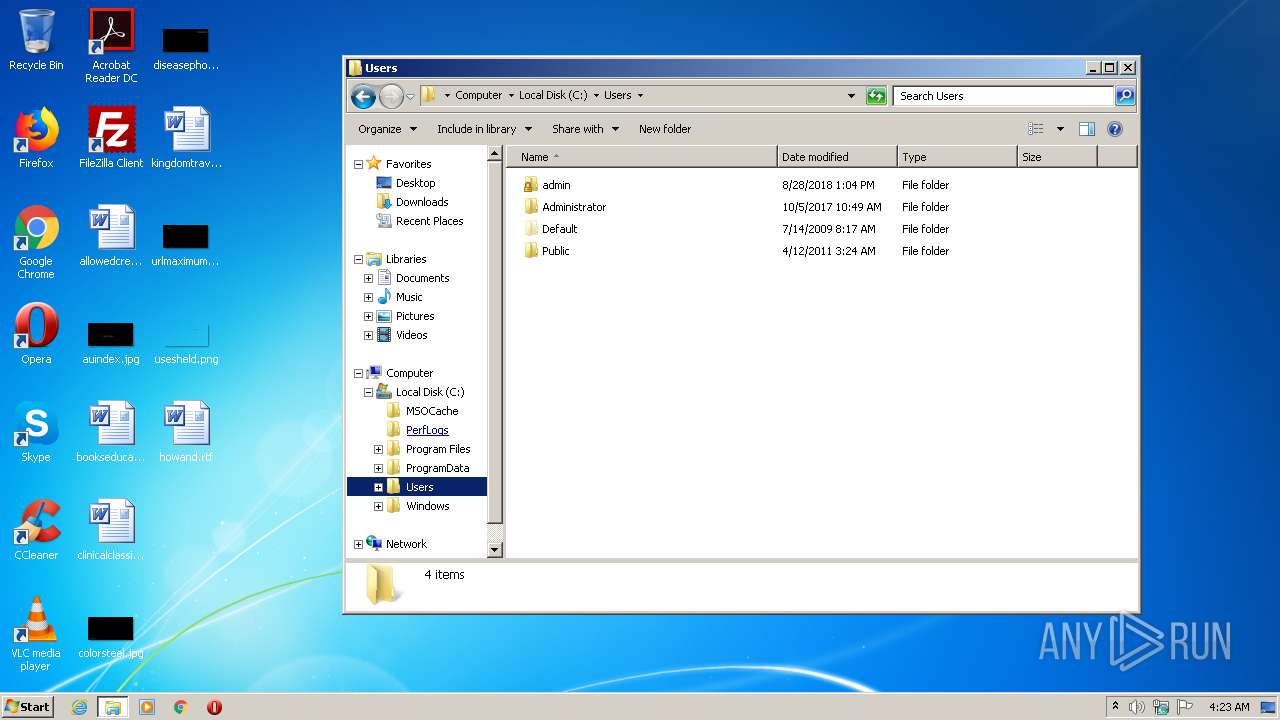
Task: Select MSOCache folder in tree
Action: tap(422, 411)
